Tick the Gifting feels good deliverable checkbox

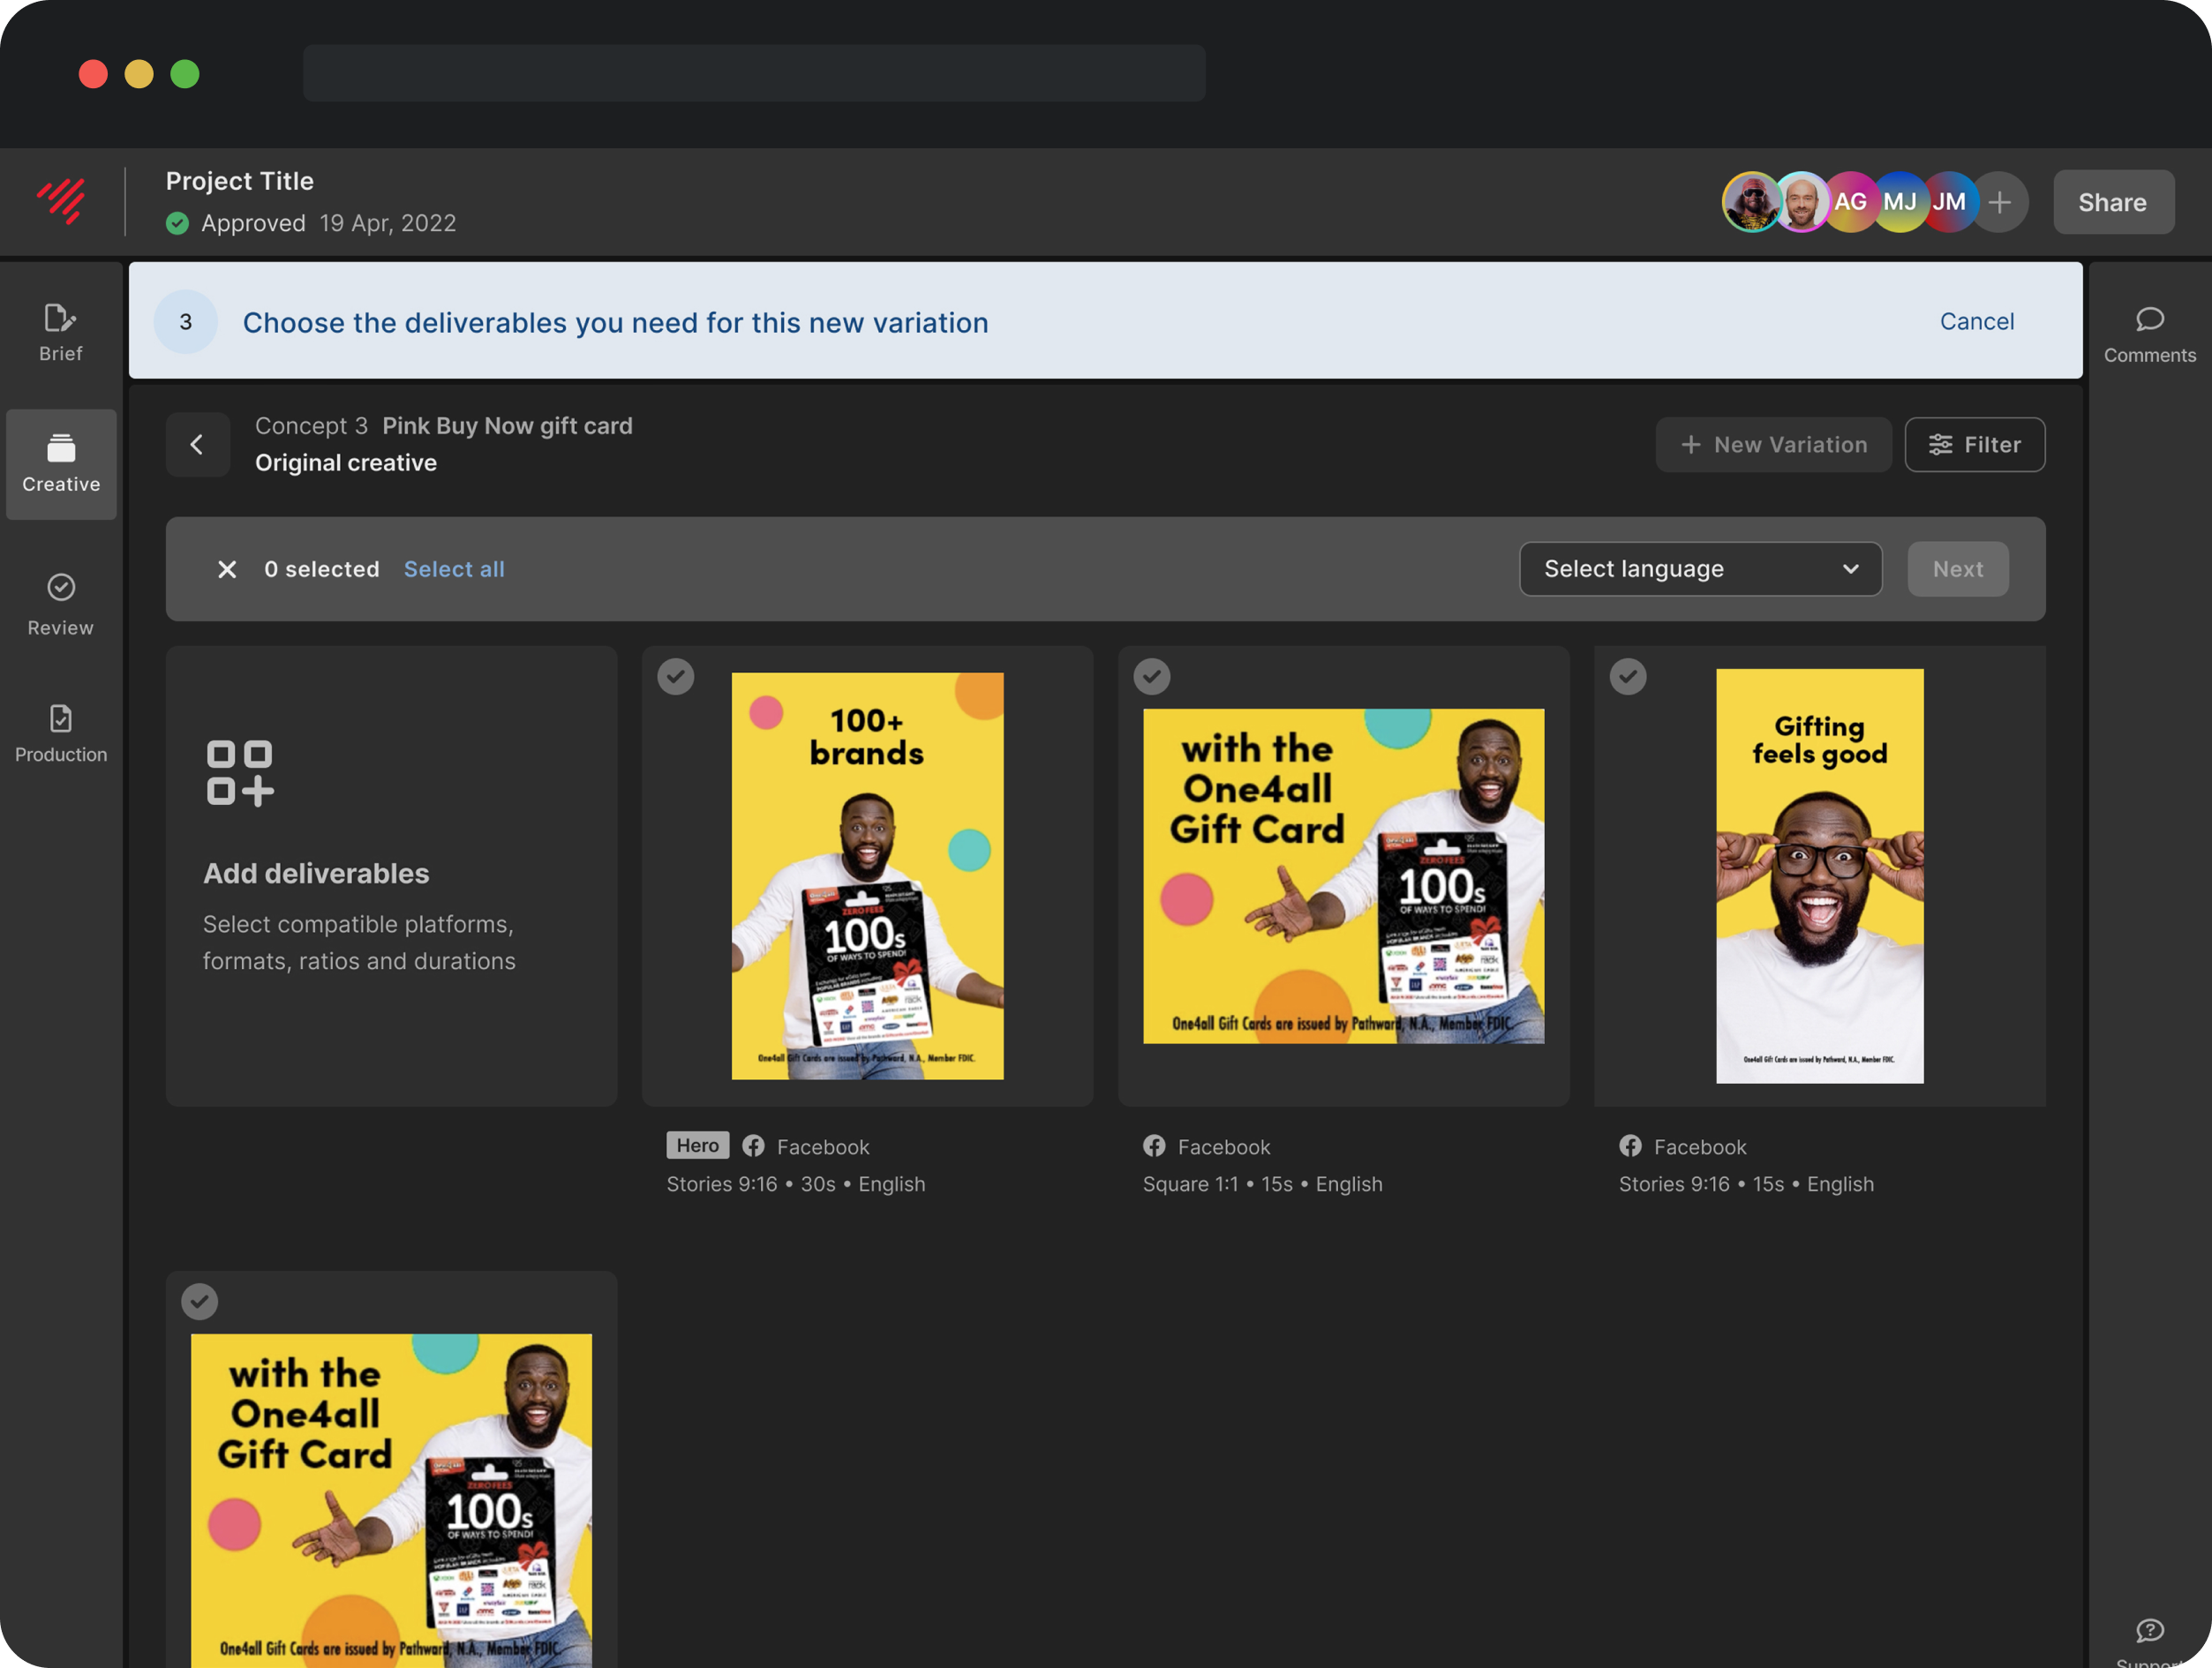1628,677
